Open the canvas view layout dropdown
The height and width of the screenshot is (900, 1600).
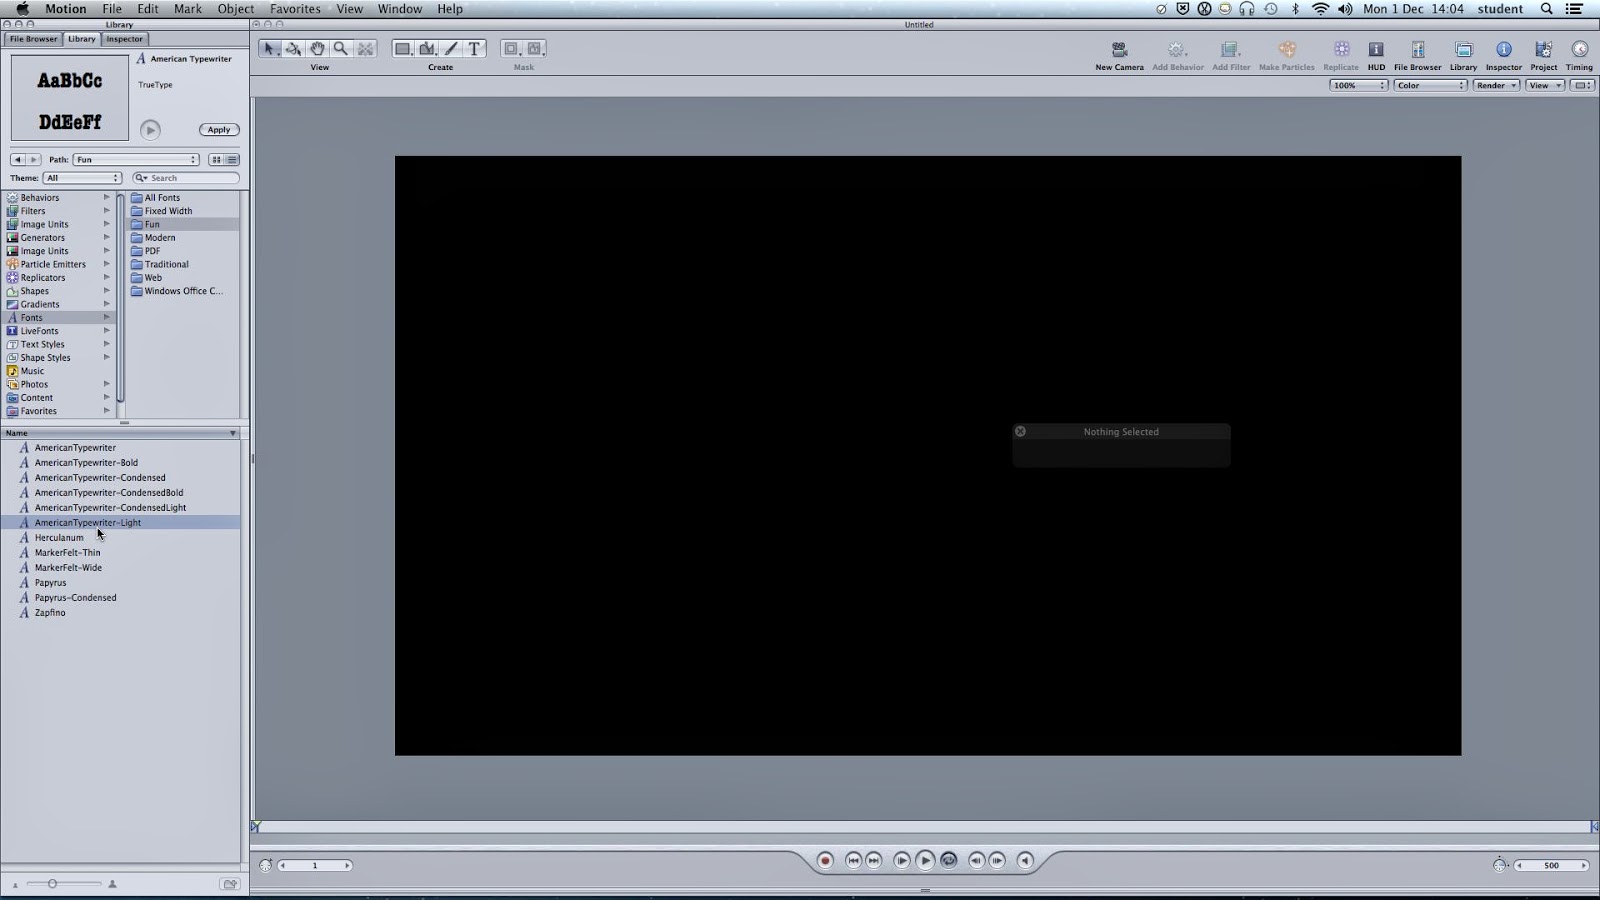coord(1583,85)
